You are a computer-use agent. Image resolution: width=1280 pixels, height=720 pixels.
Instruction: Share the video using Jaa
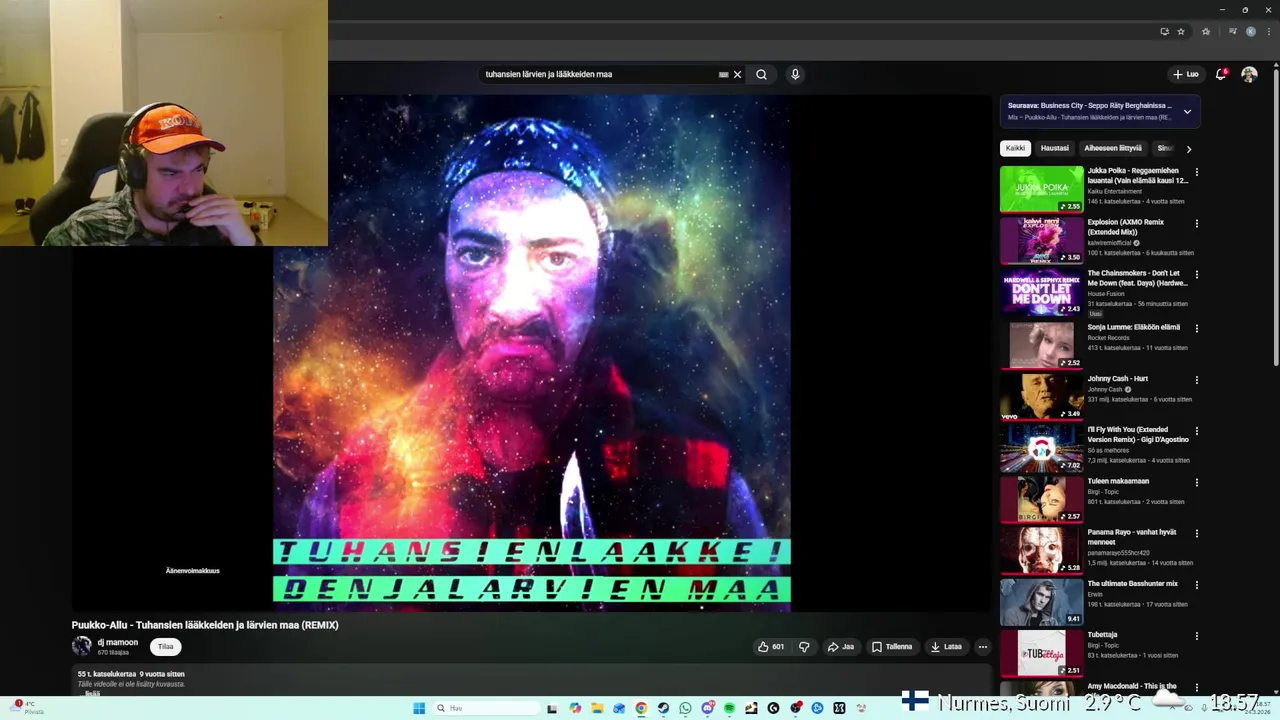coord(841,647)
